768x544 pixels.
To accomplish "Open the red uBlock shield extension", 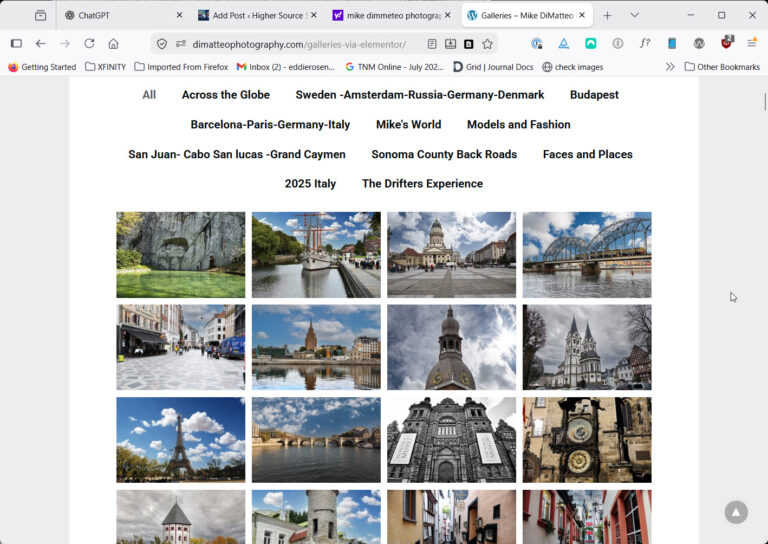I will pyautogui.click(x=726, y=43).
